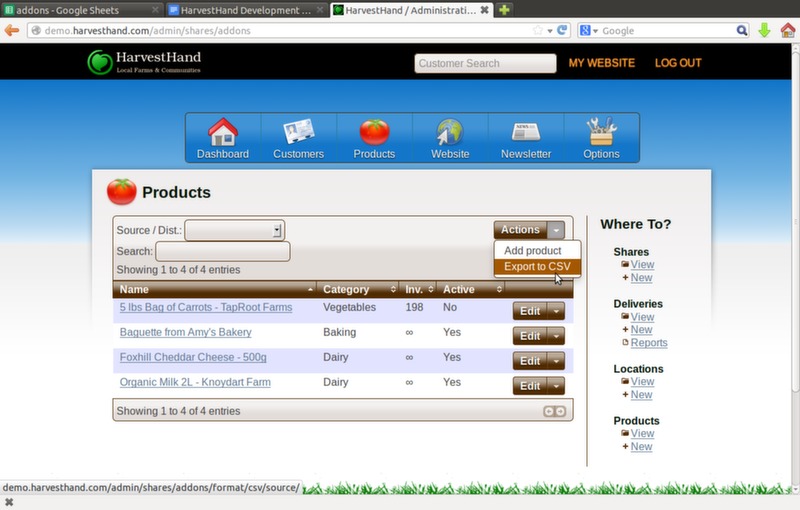Expand the Actions dropdown arrow
Viewport: 800px width, 510px height.
tap(557, 230)
